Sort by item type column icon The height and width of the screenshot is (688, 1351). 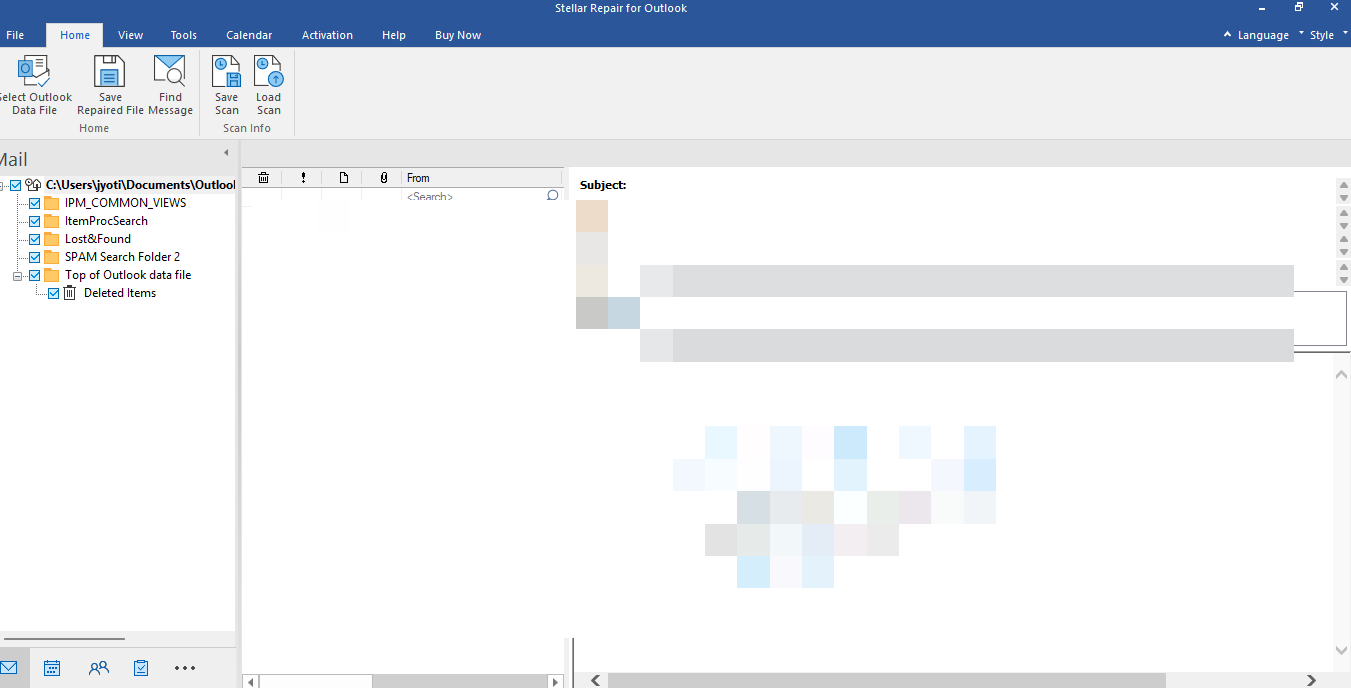(x=343, y=178)
